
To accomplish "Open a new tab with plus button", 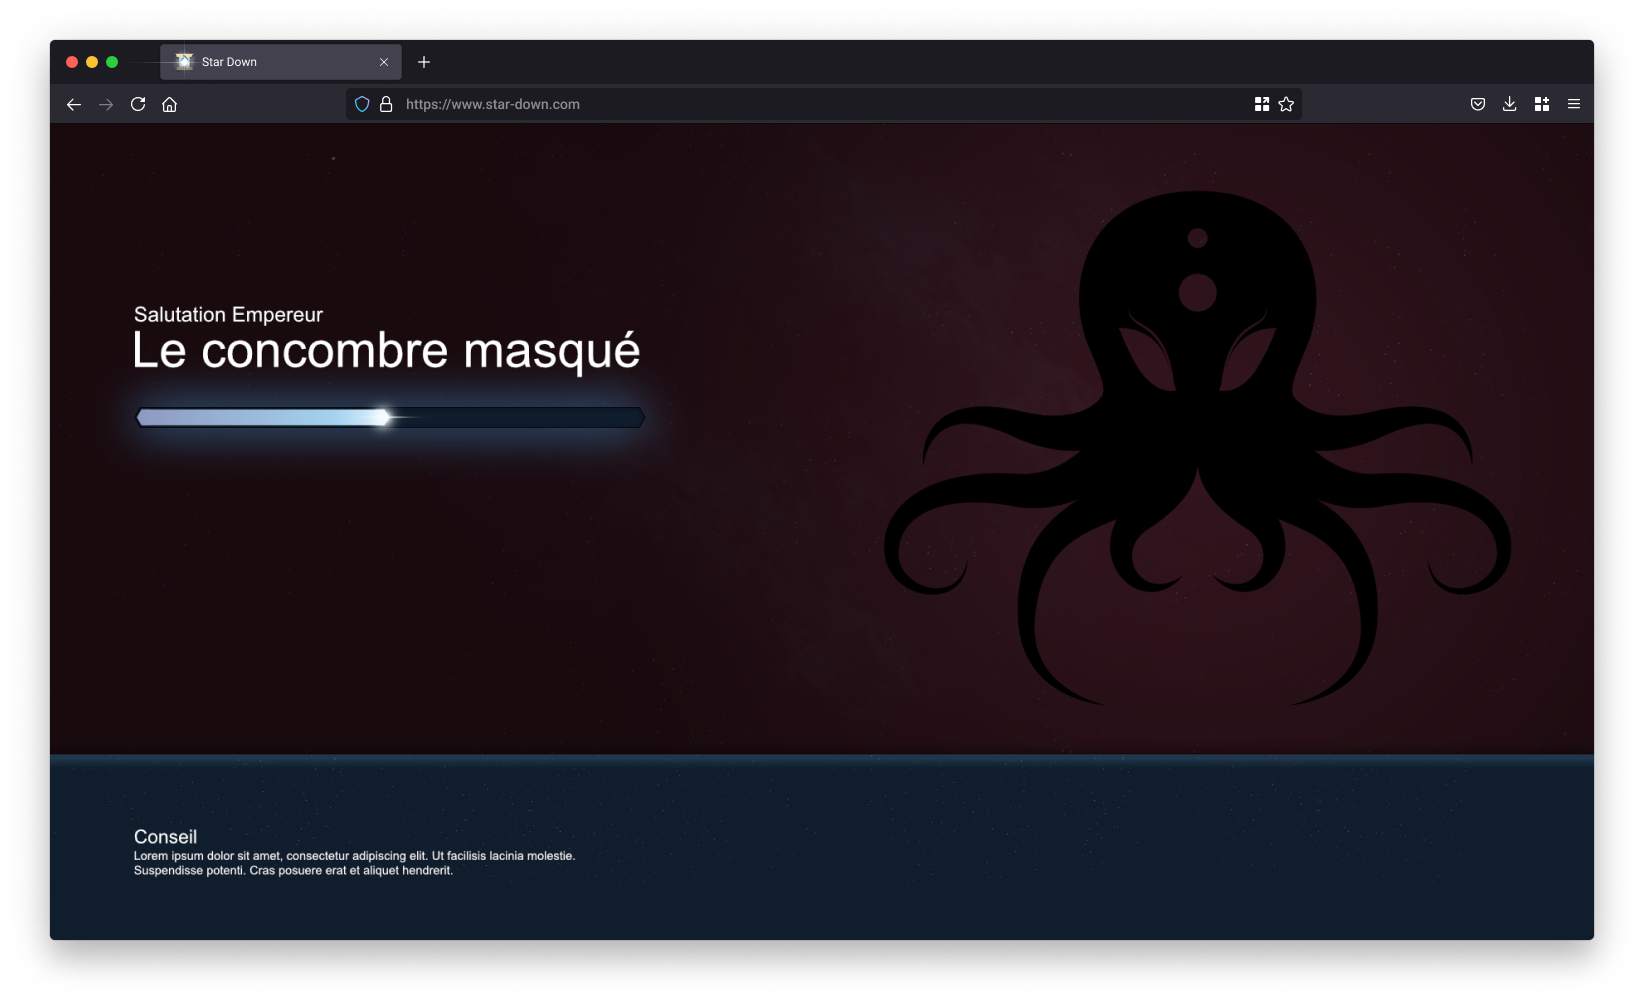I will (x=424, y=62).
